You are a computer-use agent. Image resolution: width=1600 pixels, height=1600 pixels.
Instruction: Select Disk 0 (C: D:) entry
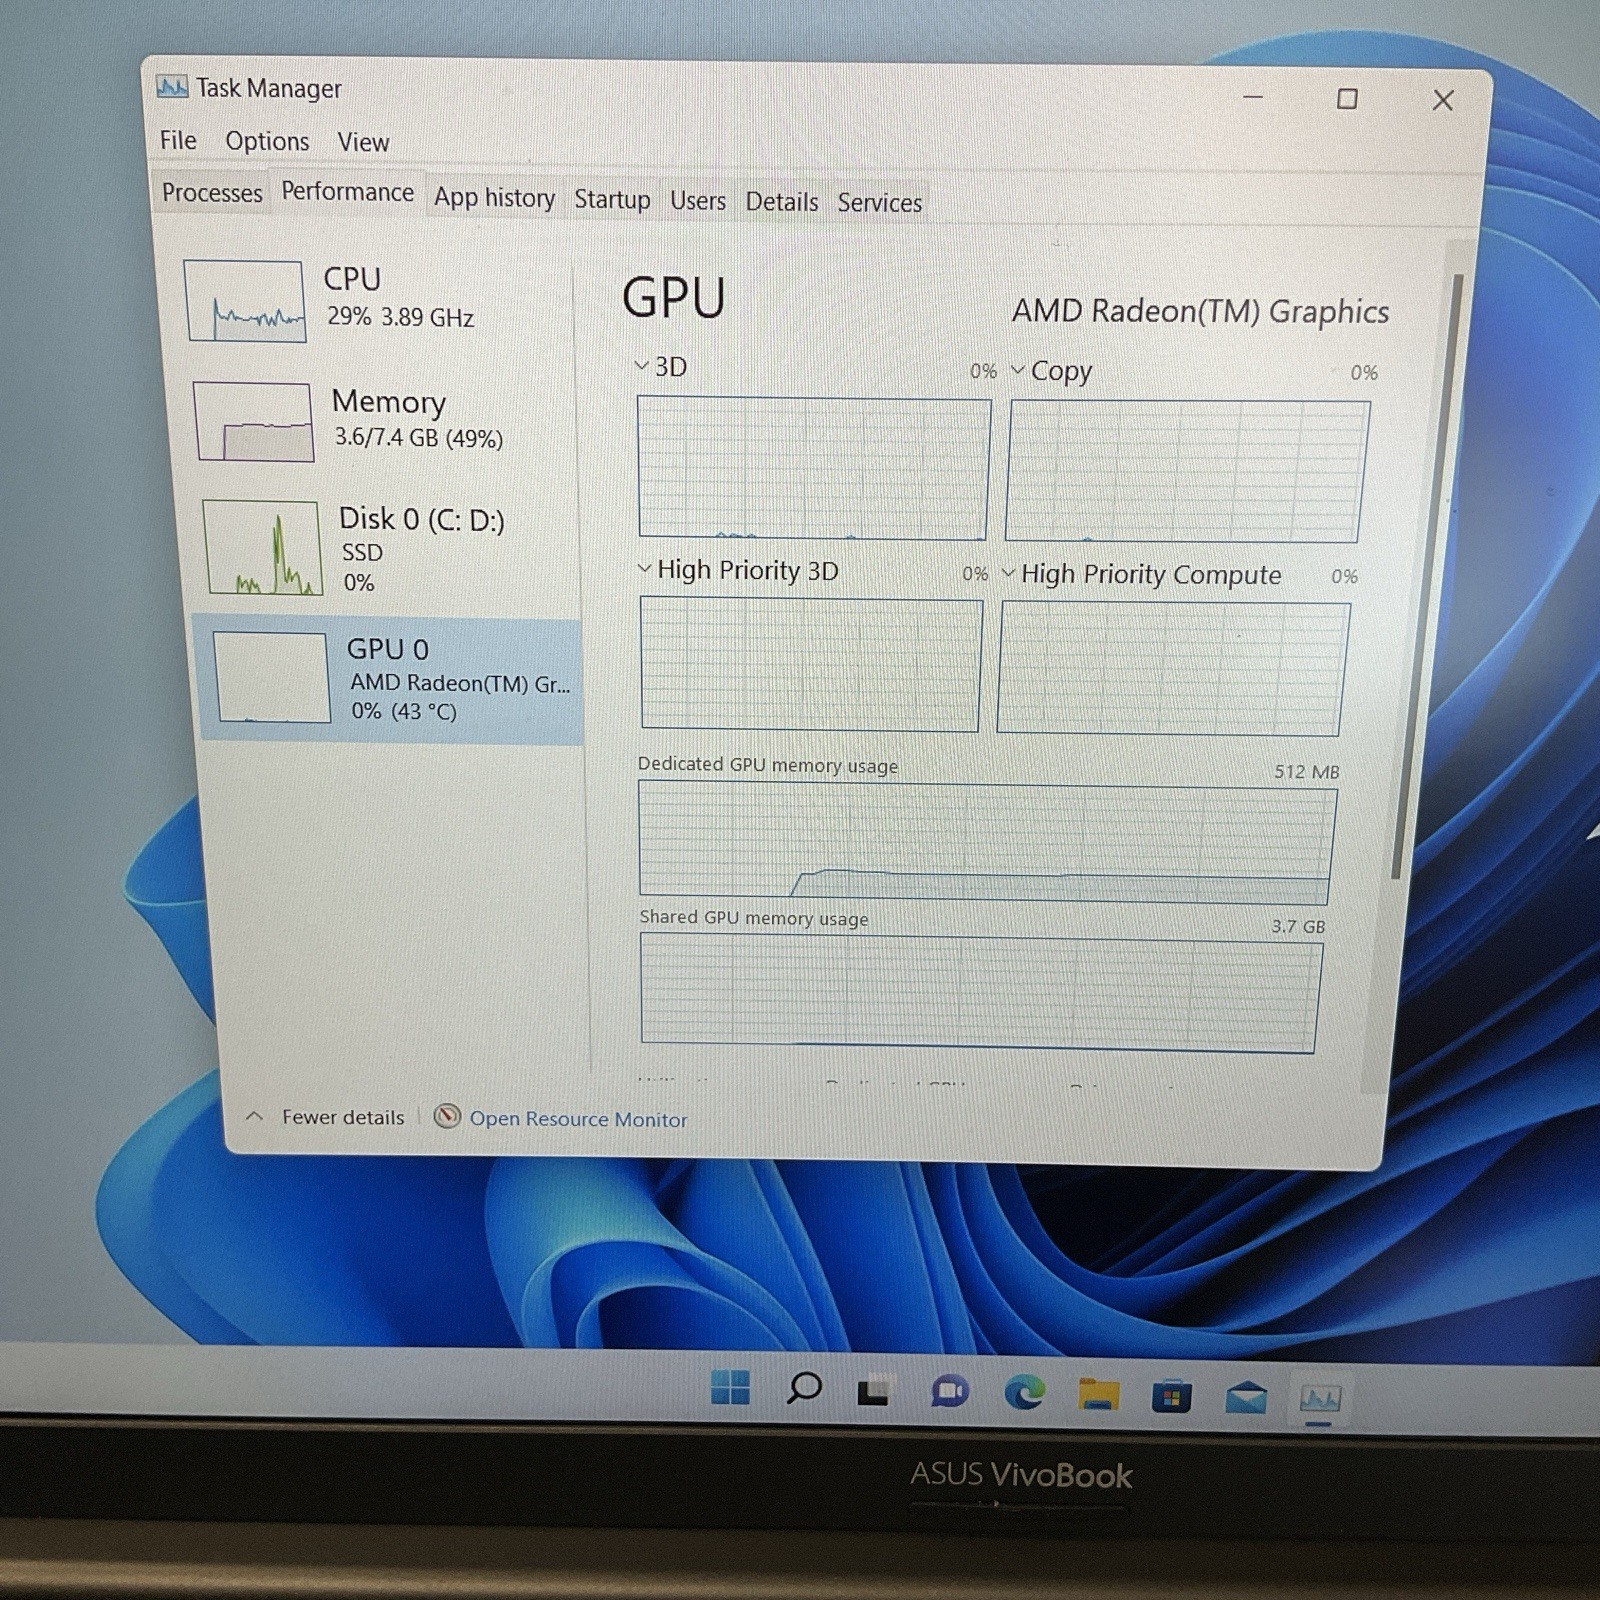[x=388, y=548]
